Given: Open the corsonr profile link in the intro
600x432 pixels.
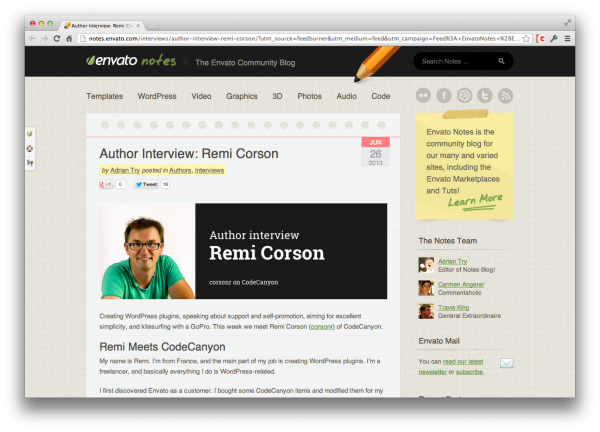Looking at the screenshot, I should point(321,327).
